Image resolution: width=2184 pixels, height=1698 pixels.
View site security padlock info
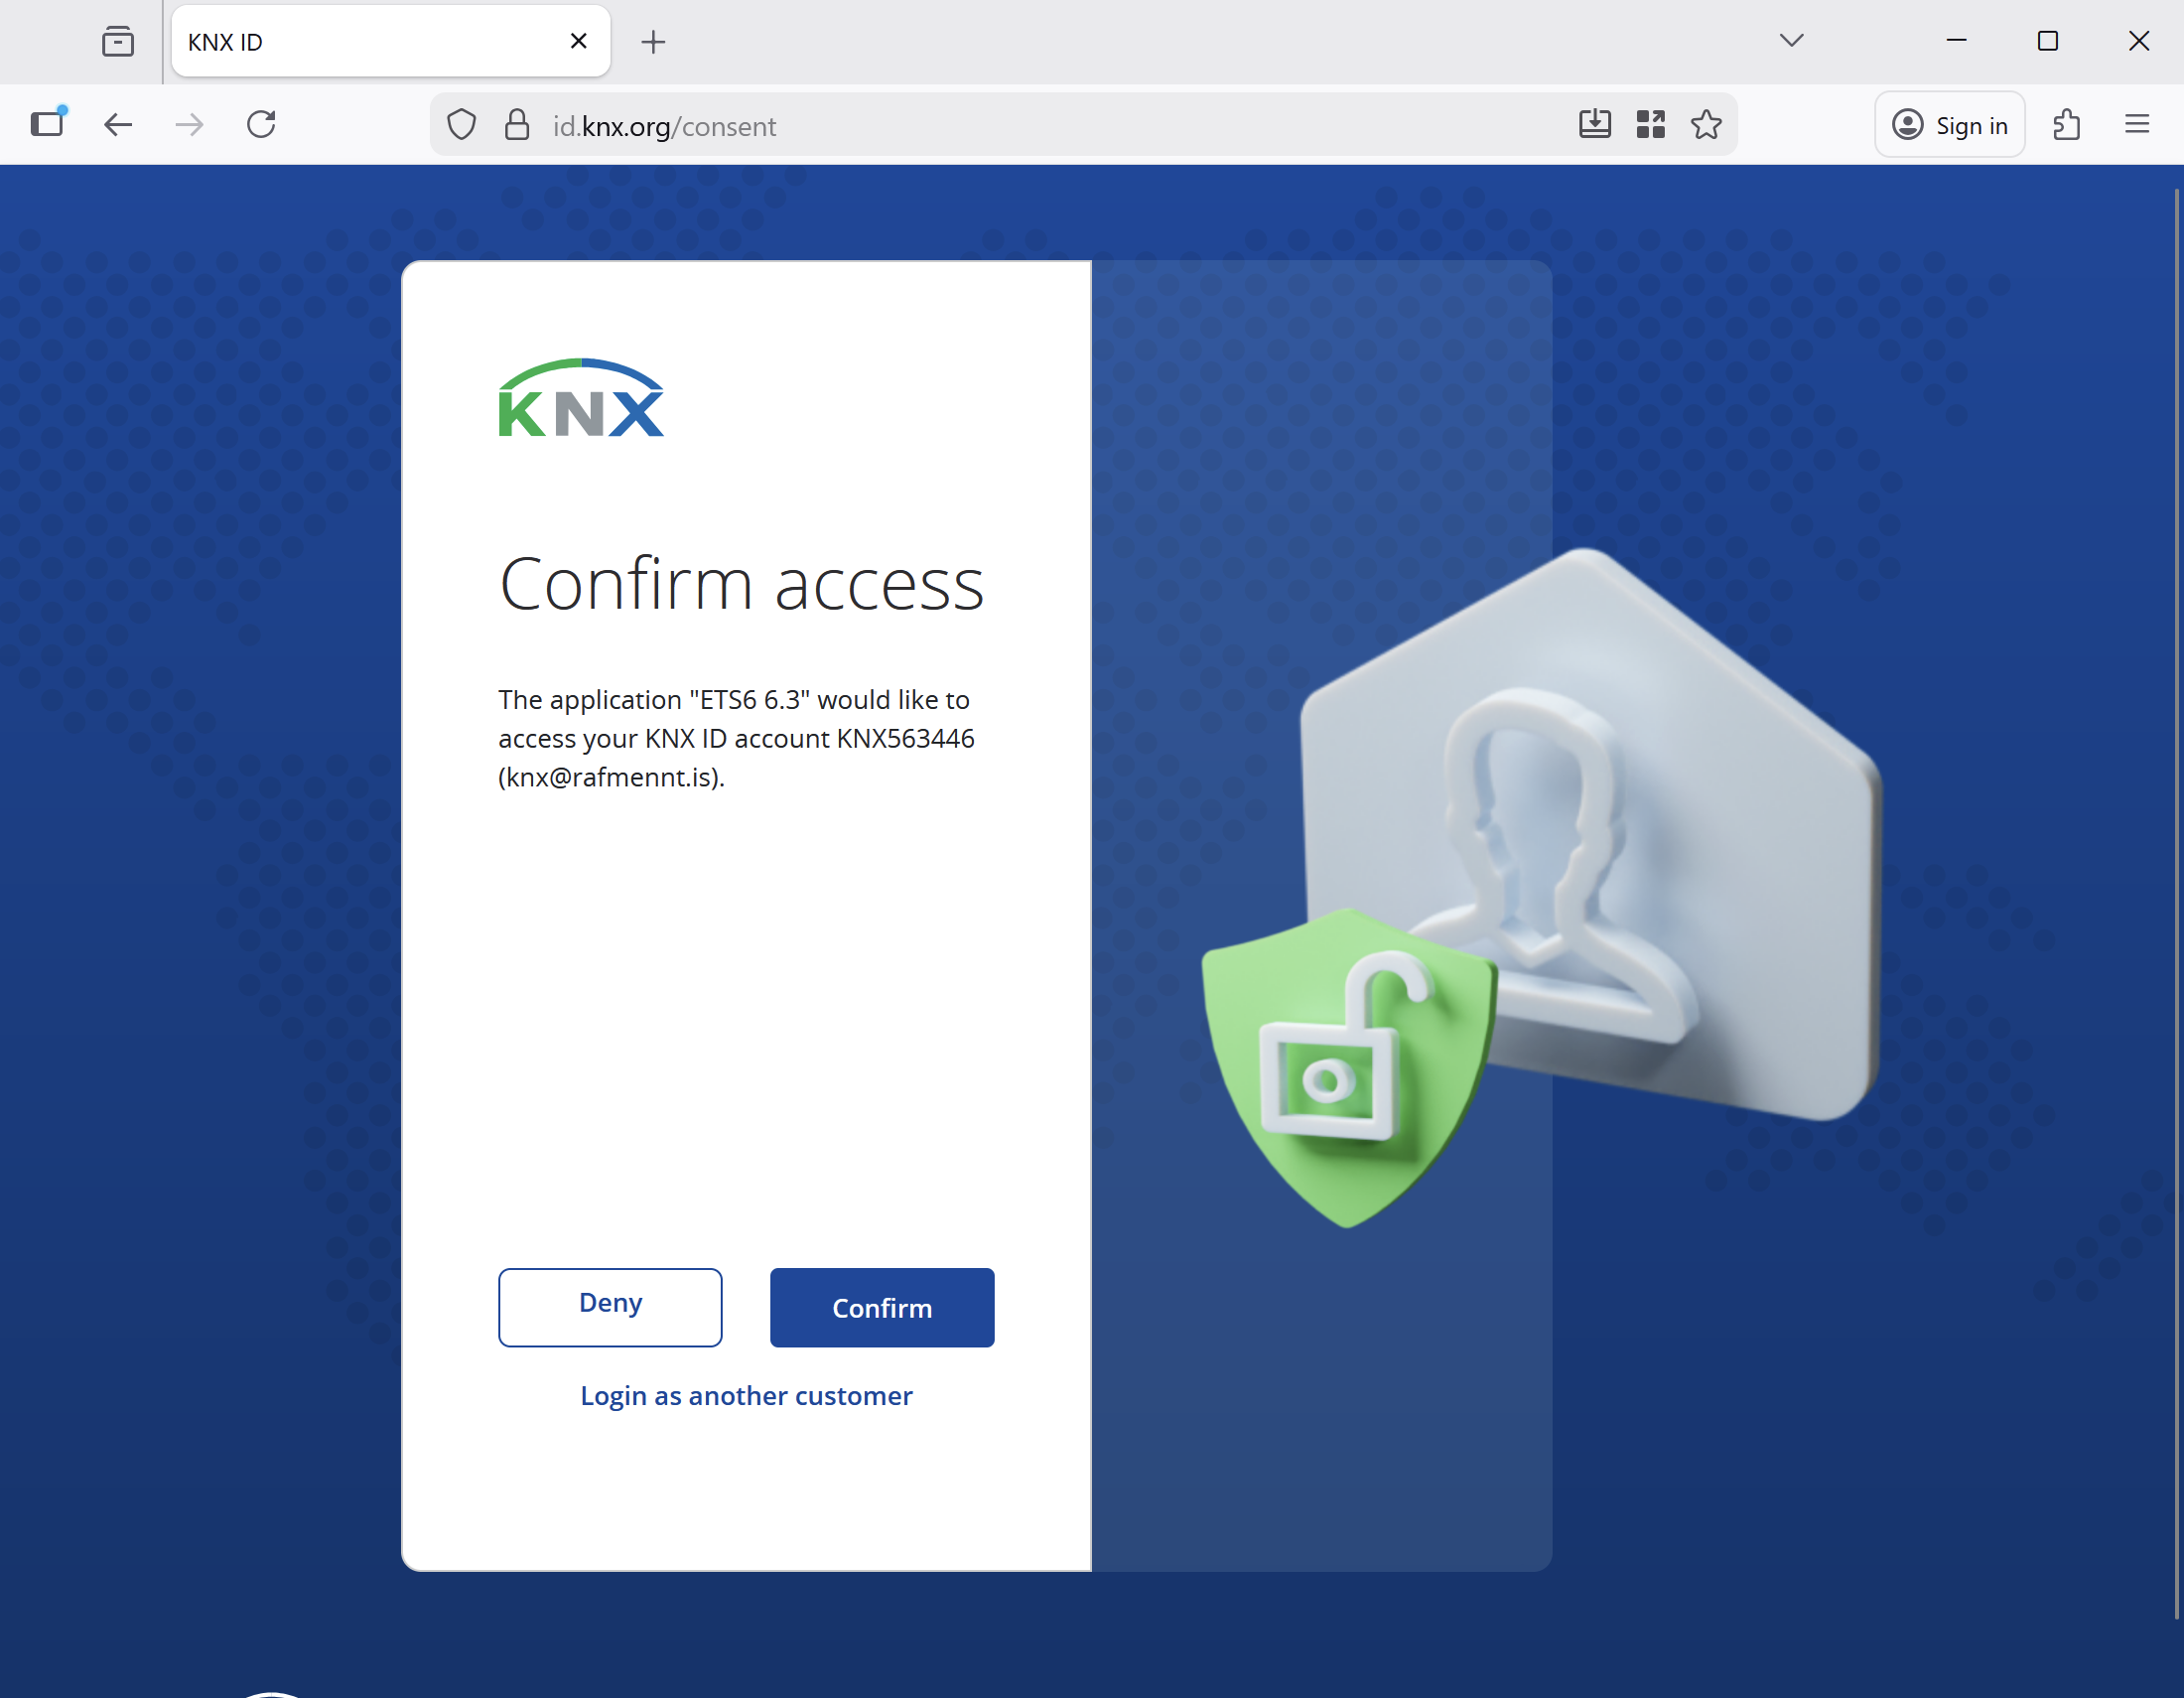(517, 125)
